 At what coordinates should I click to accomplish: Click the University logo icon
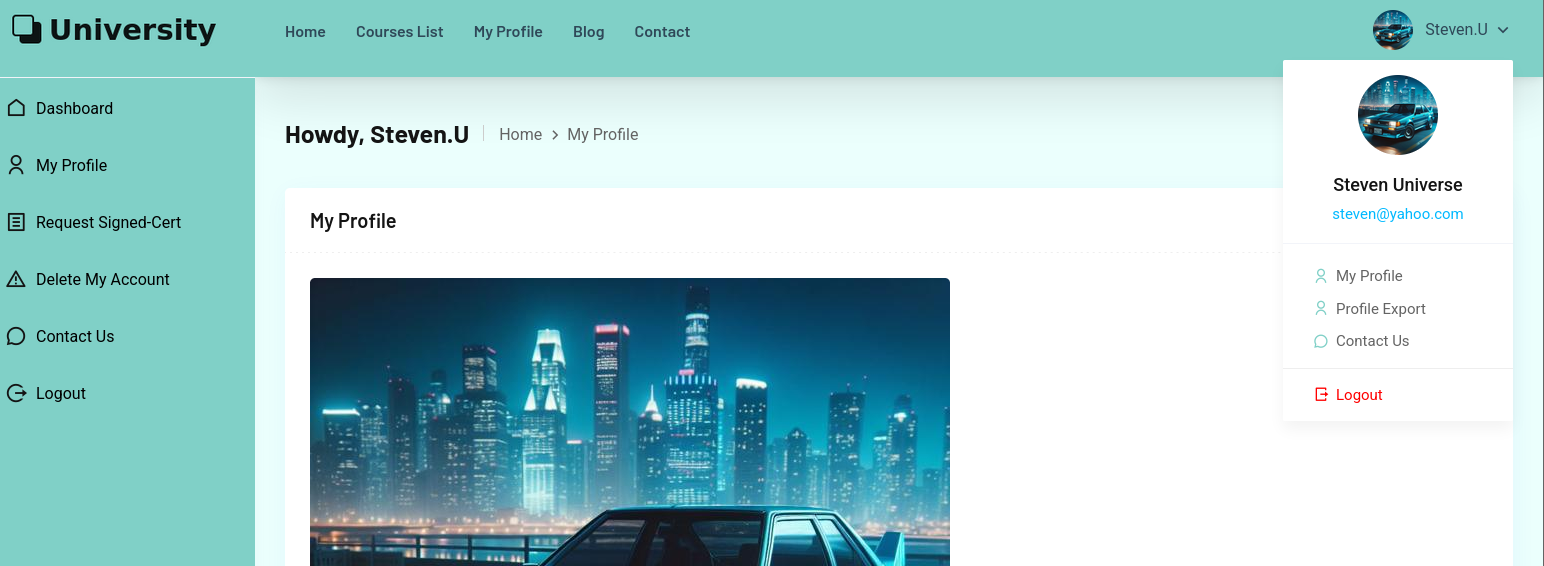pos(27,30)
